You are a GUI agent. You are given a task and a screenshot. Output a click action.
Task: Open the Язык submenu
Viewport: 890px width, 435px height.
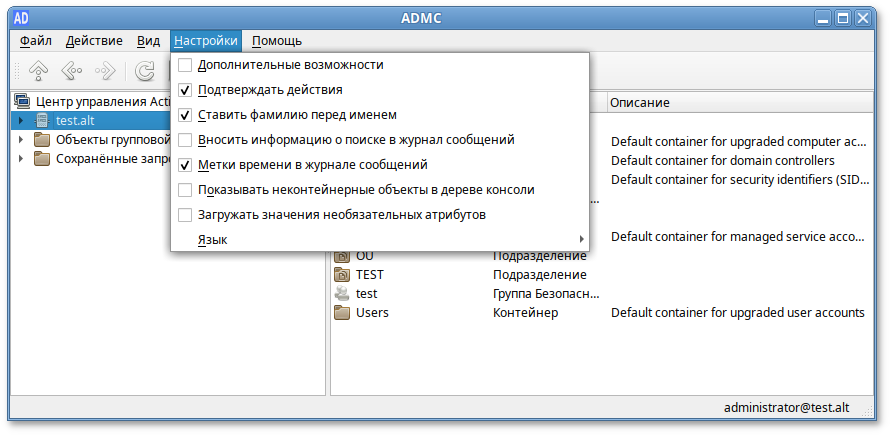(x=380, y=240)
